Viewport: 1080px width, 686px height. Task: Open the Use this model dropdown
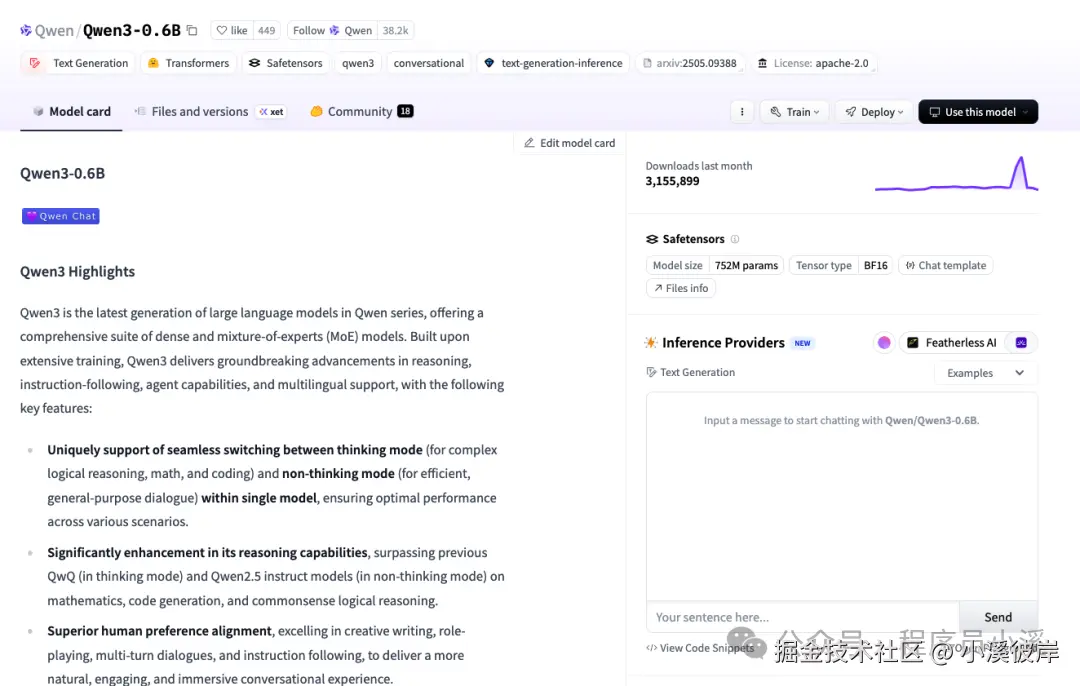pyautogui.click(x=978, y=112)
